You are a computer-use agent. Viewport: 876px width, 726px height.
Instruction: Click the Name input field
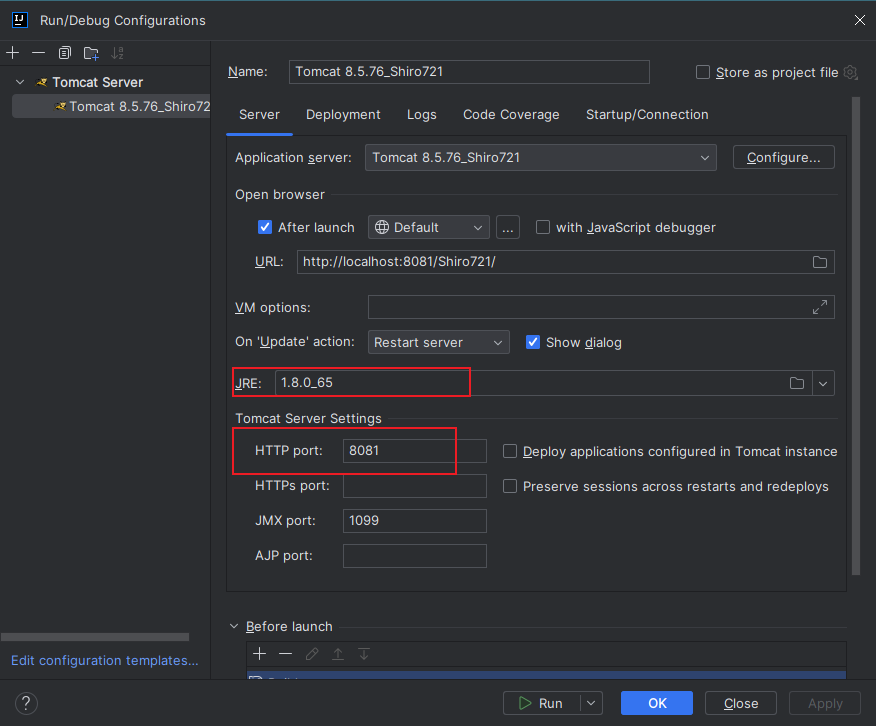(x=469, y=72)
